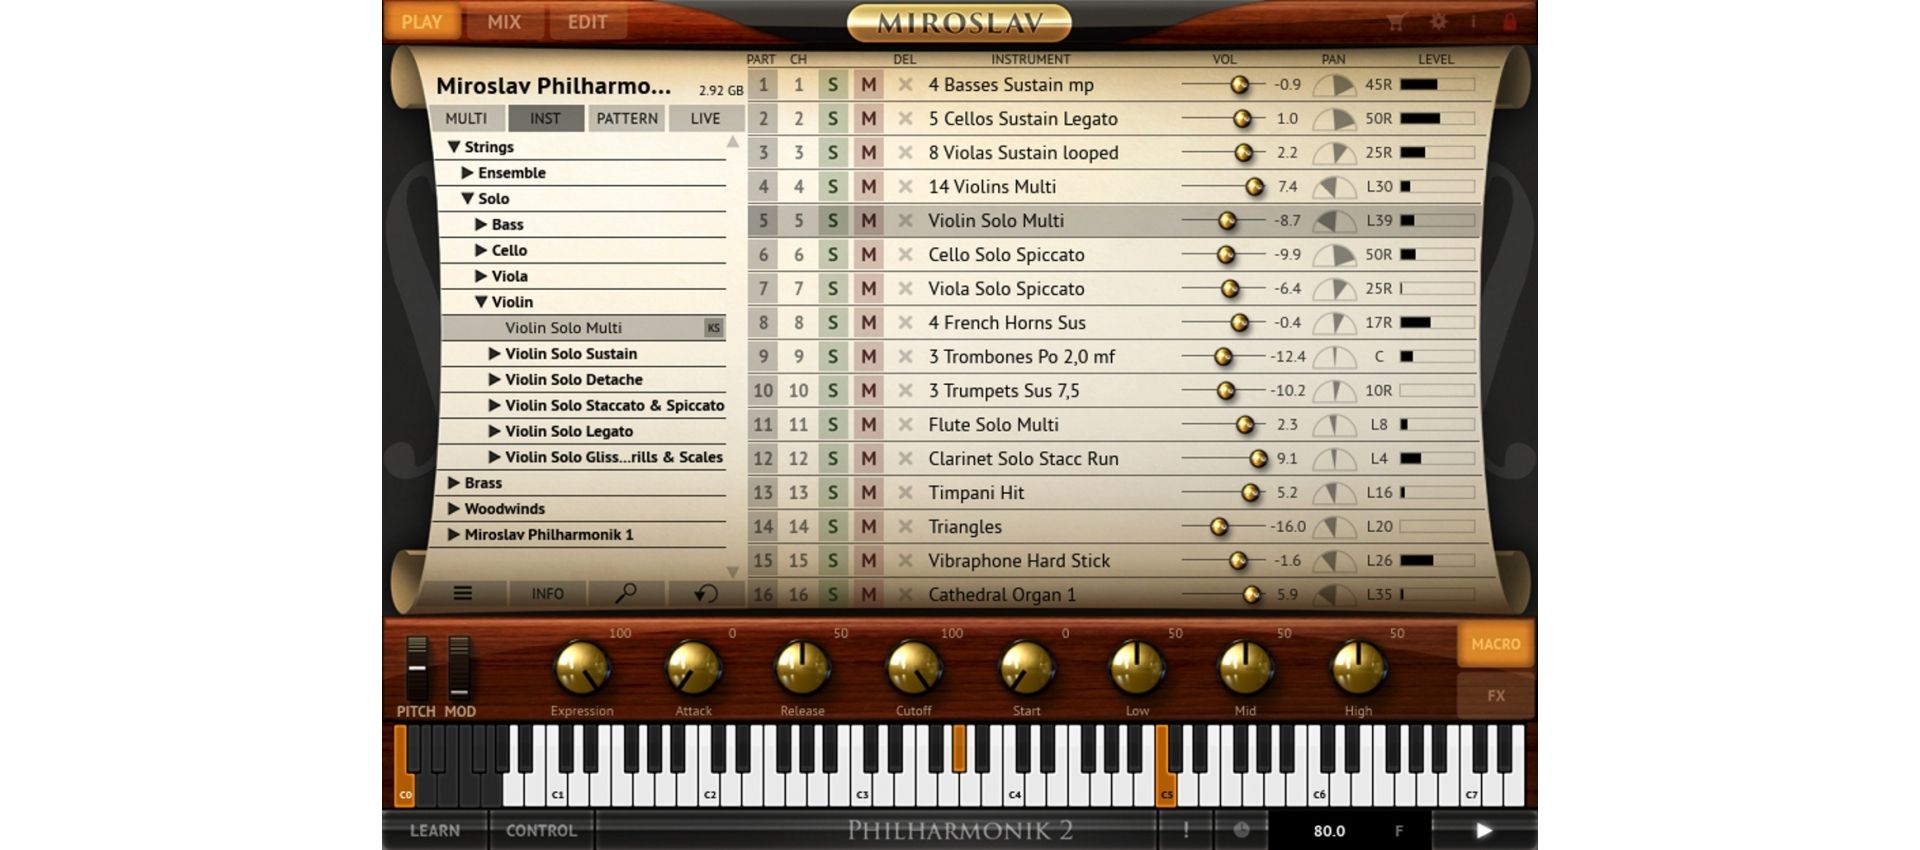
Task: Click the red lock icon
Action: (1510, 22)
